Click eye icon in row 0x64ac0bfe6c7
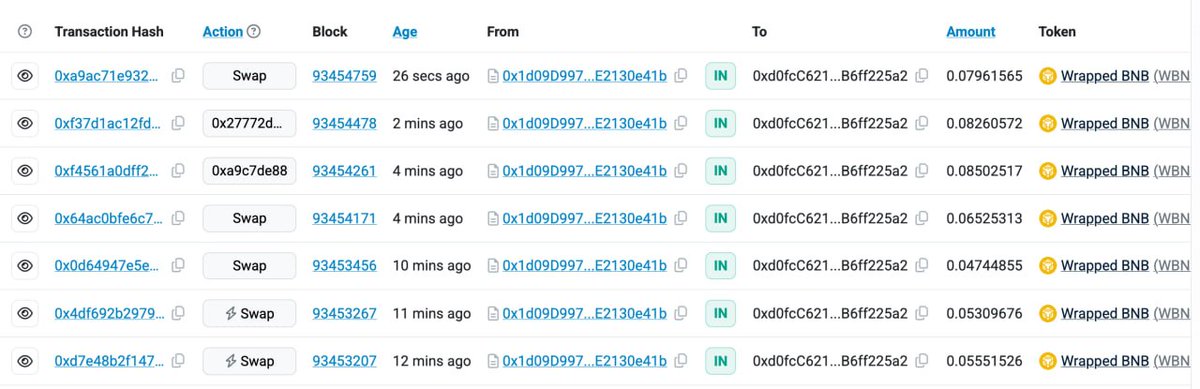 click(x=26, y=218)
